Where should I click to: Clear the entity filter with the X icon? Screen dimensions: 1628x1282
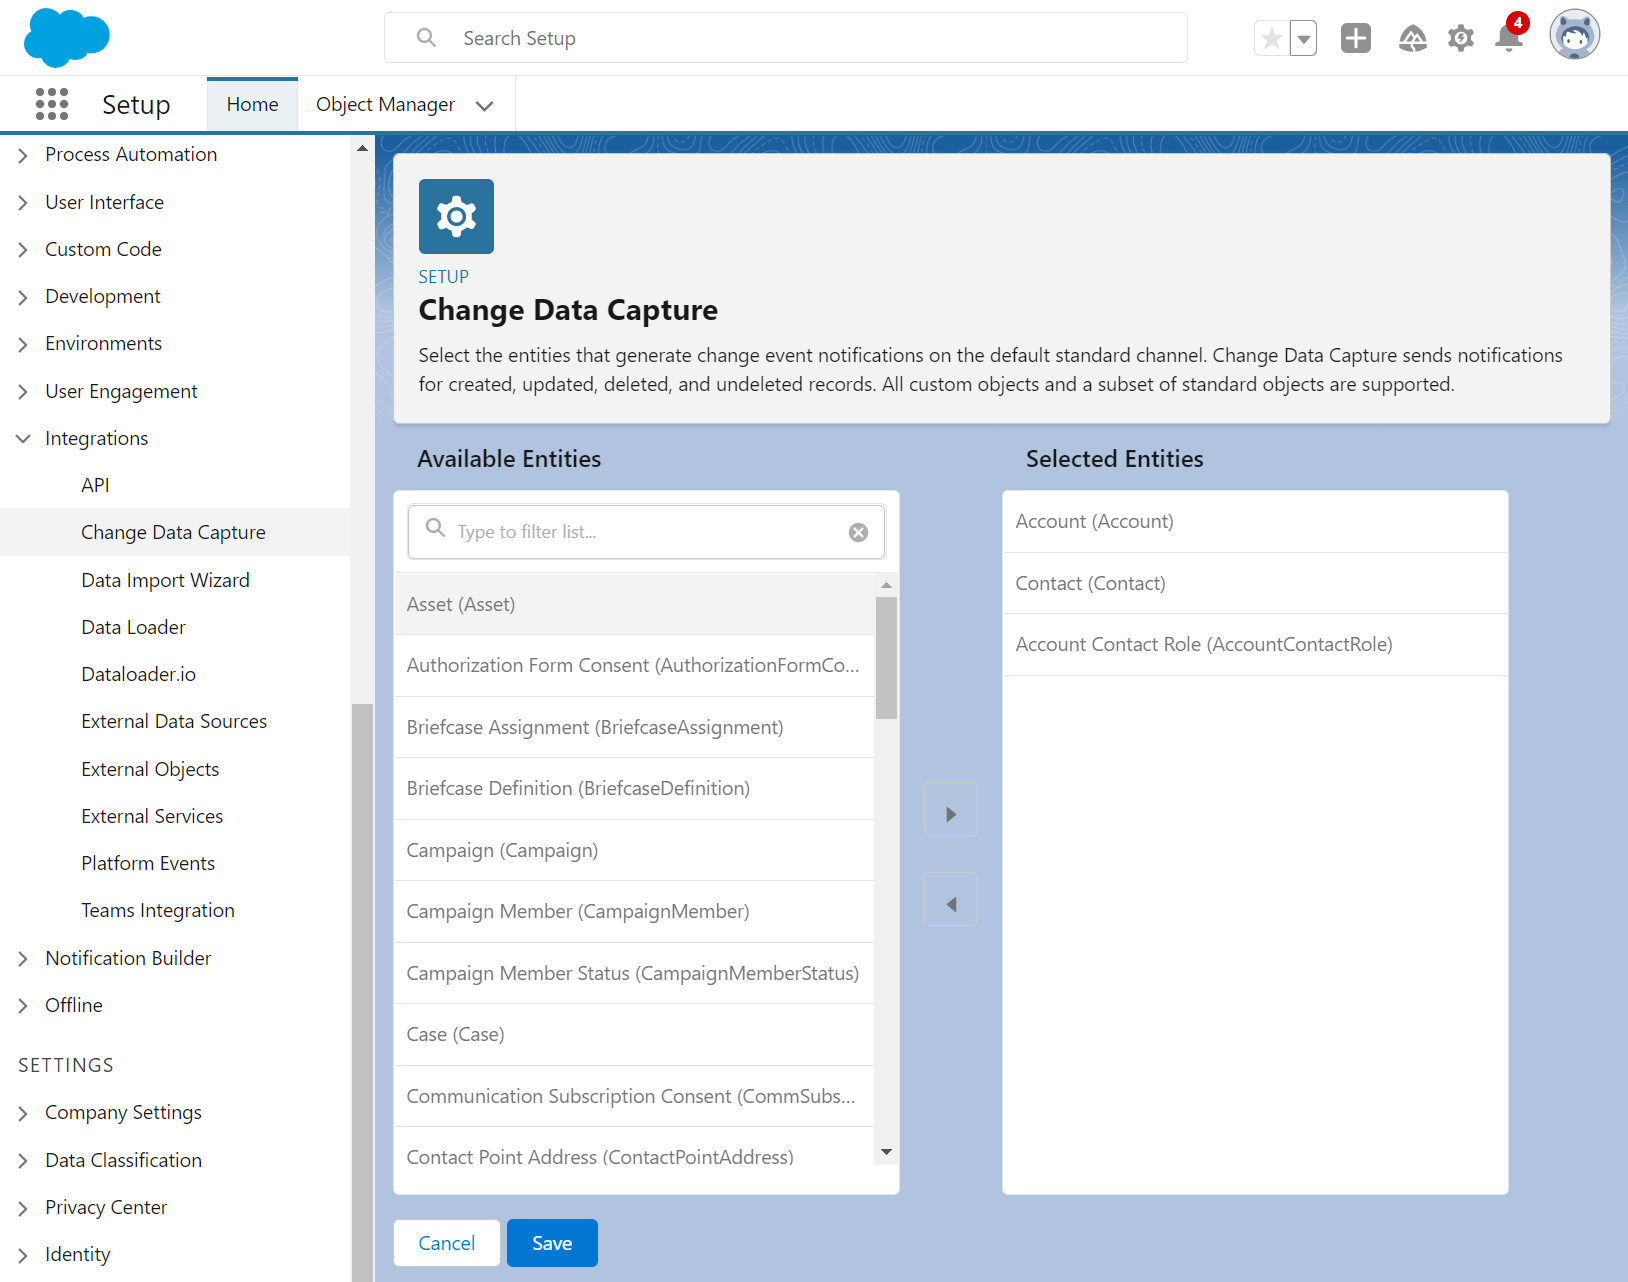coord(858,531)
